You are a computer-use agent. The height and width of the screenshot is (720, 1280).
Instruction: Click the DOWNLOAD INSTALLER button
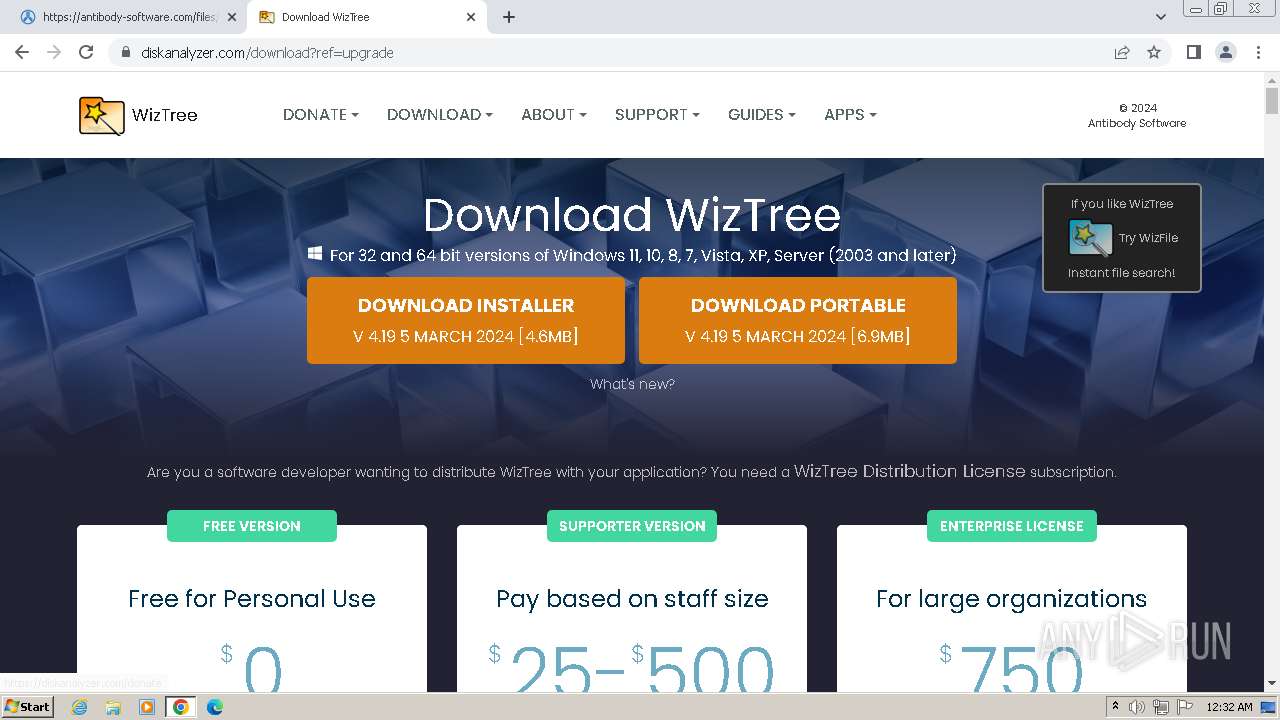[x=466, y=320]
